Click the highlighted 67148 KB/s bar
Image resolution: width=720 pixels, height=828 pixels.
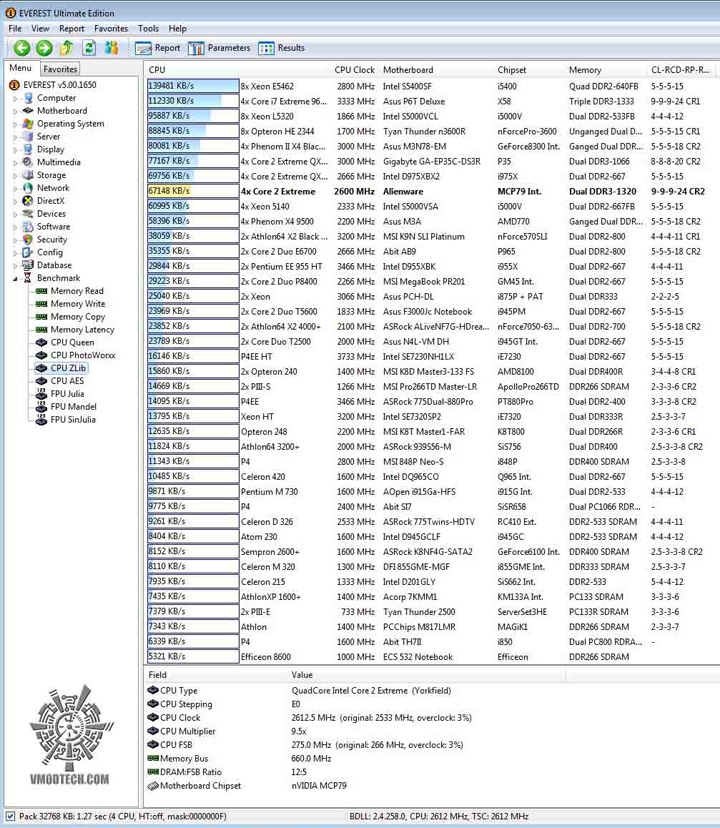(193, 191)
